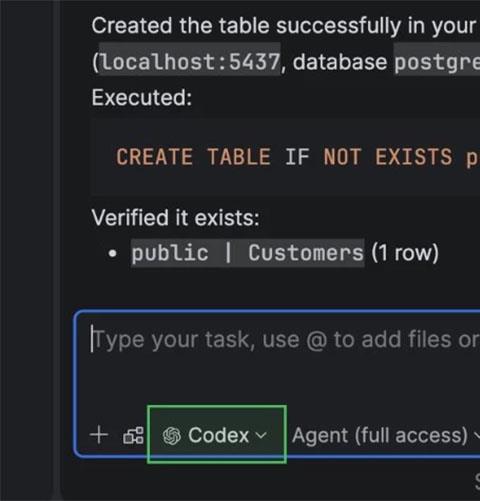Select the postgre database name snippet
Image resolution: width=480 pixels, height=501 pixels.
pos(437,62)
